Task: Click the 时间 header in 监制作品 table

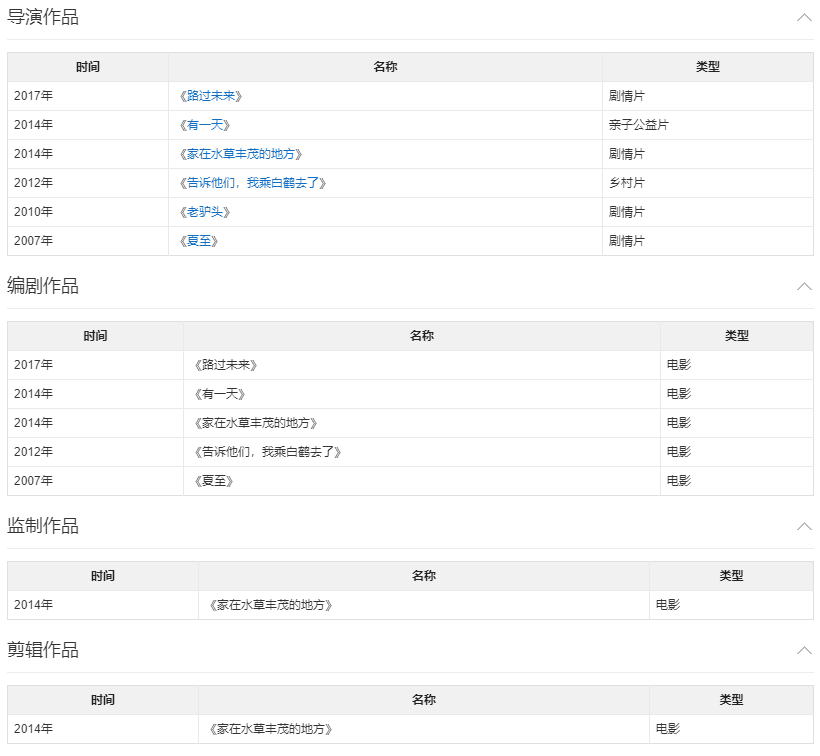Action: [103, 576]
